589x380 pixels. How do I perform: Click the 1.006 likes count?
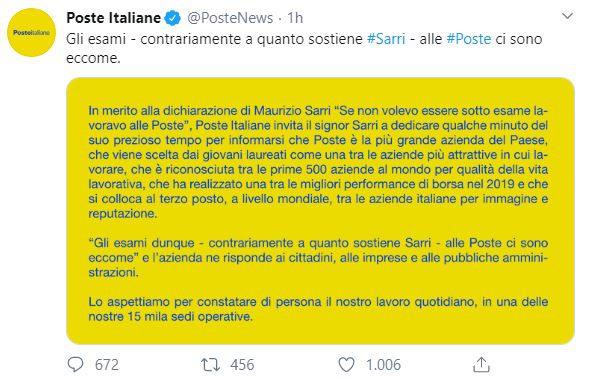[383, 365]
